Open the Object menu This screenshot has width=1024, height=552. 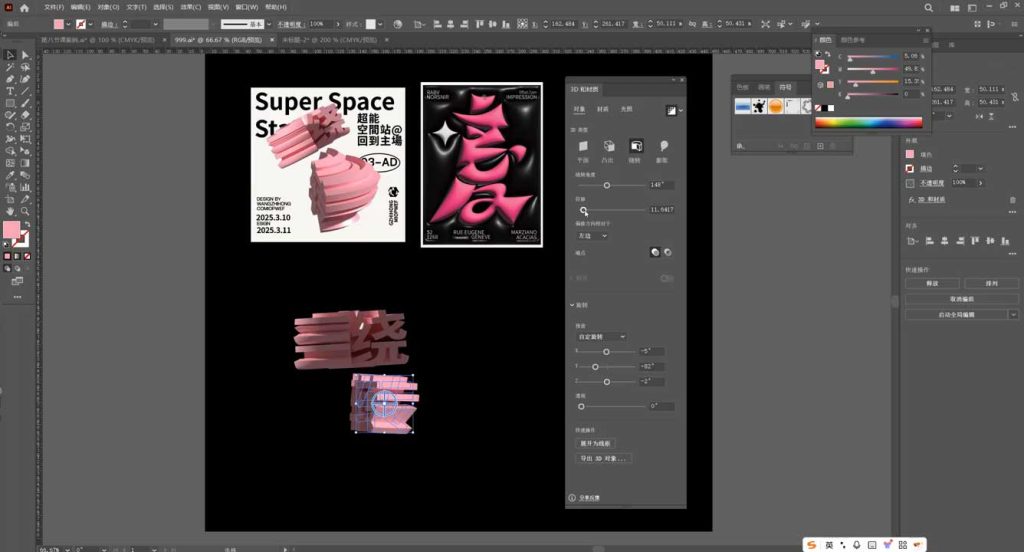coord(108,7)
